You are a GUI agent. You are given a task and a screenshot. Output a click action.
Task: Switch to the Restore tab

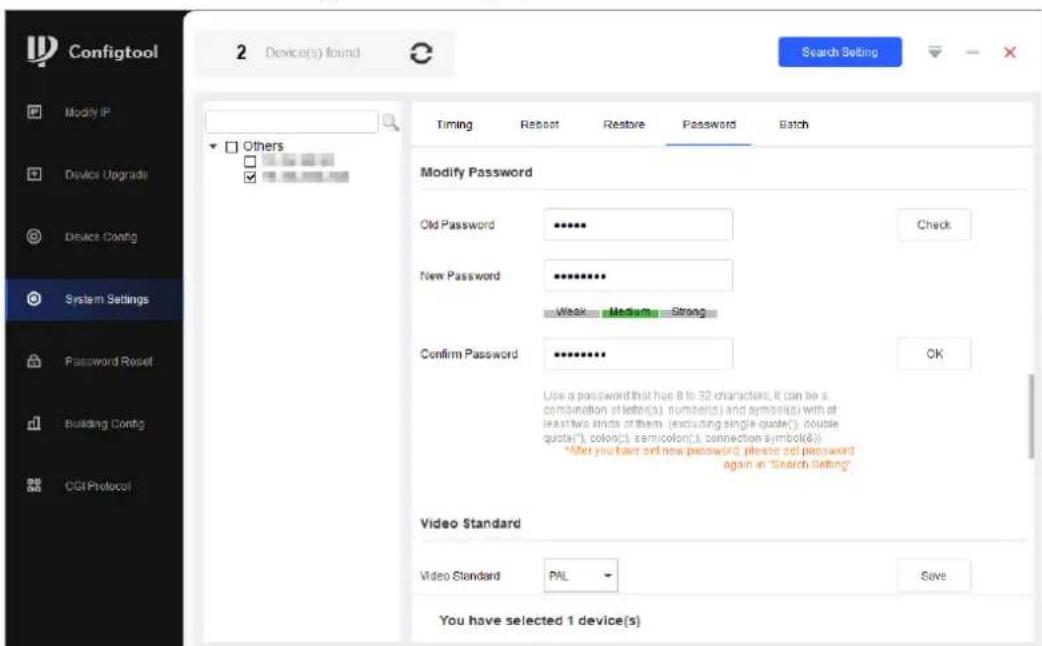[623, 124]
